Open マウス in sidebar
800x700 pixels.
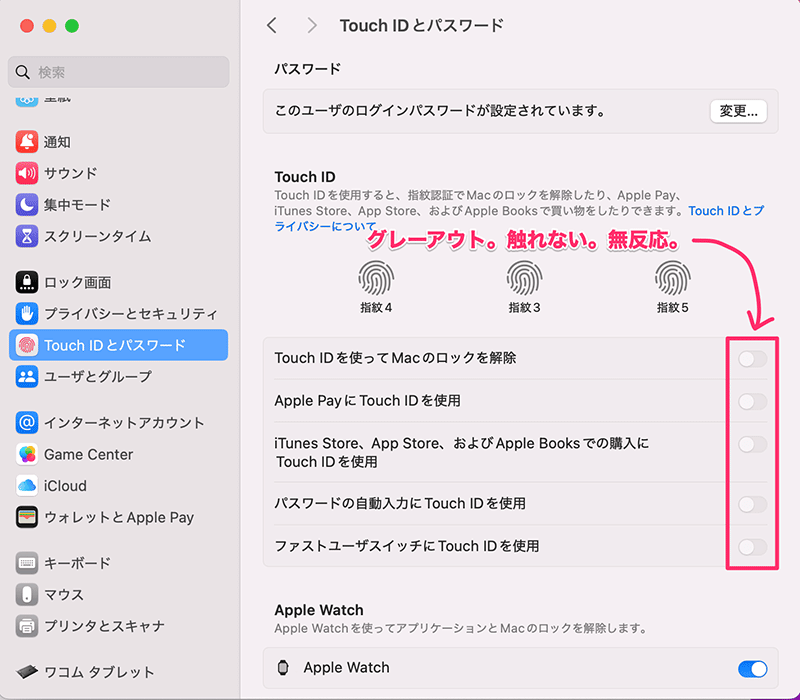point(118,594)
